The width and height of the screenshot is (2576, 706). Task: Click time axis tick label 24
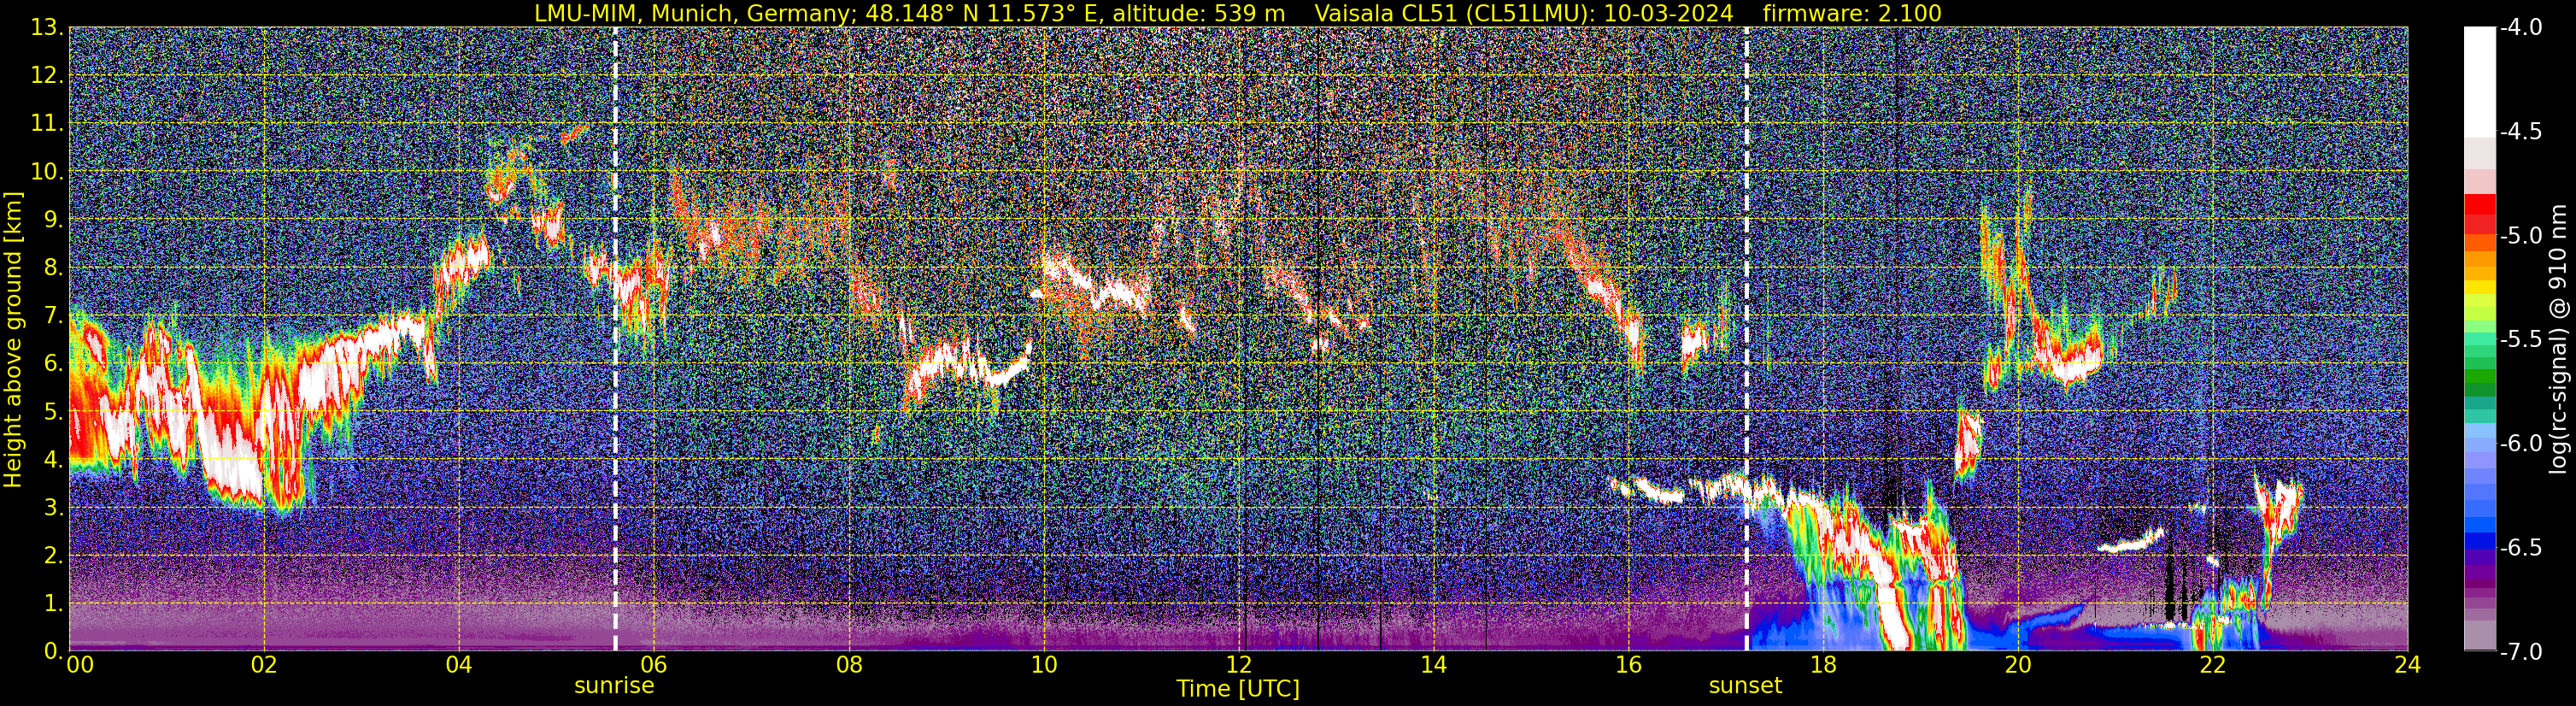tap(2408, 665)
